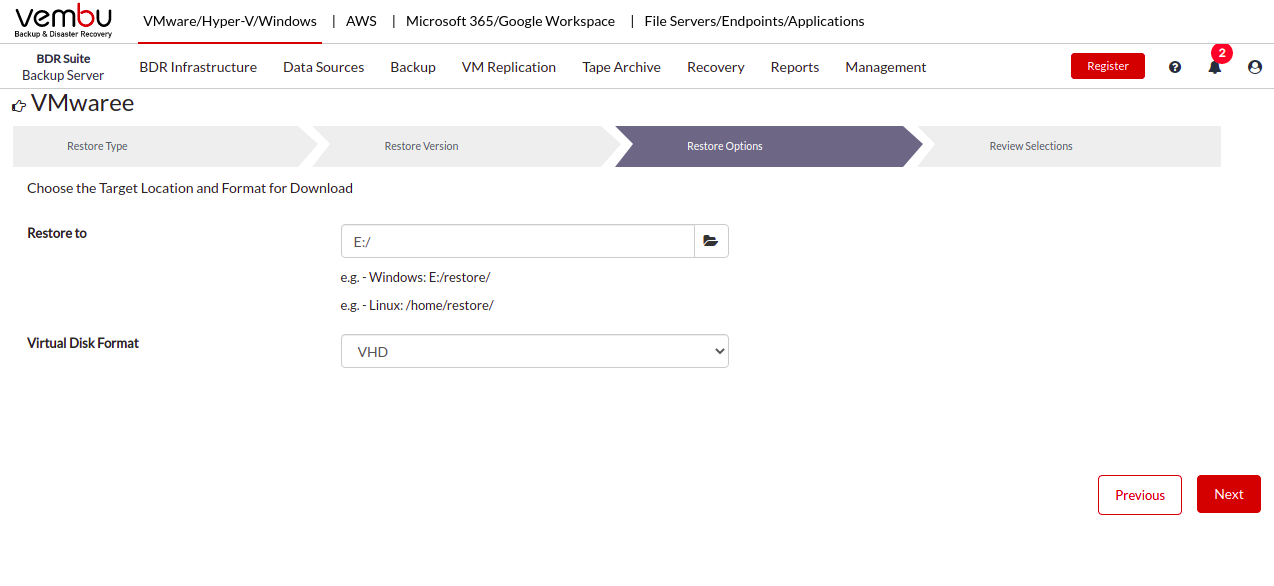
Task: Jump to the Restore Version step
Action: point(421,146)
